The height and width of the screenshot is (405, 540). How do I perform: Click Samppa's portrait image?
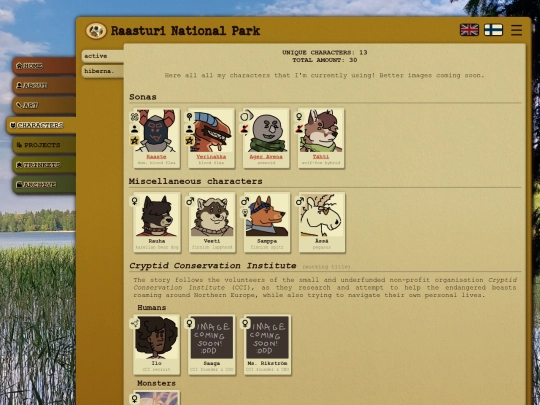267,216
